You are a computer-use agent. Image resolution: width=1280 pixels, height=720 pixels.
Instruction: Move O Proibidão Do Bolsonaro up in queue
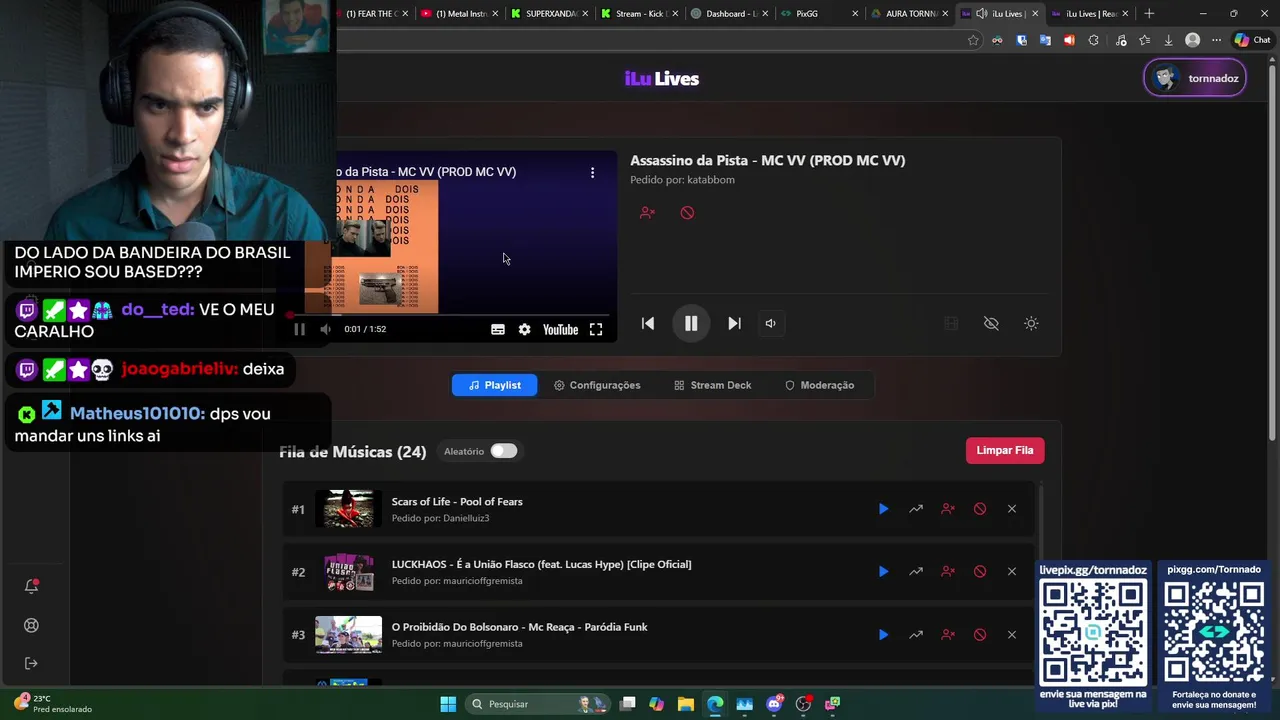coord(915,635)
